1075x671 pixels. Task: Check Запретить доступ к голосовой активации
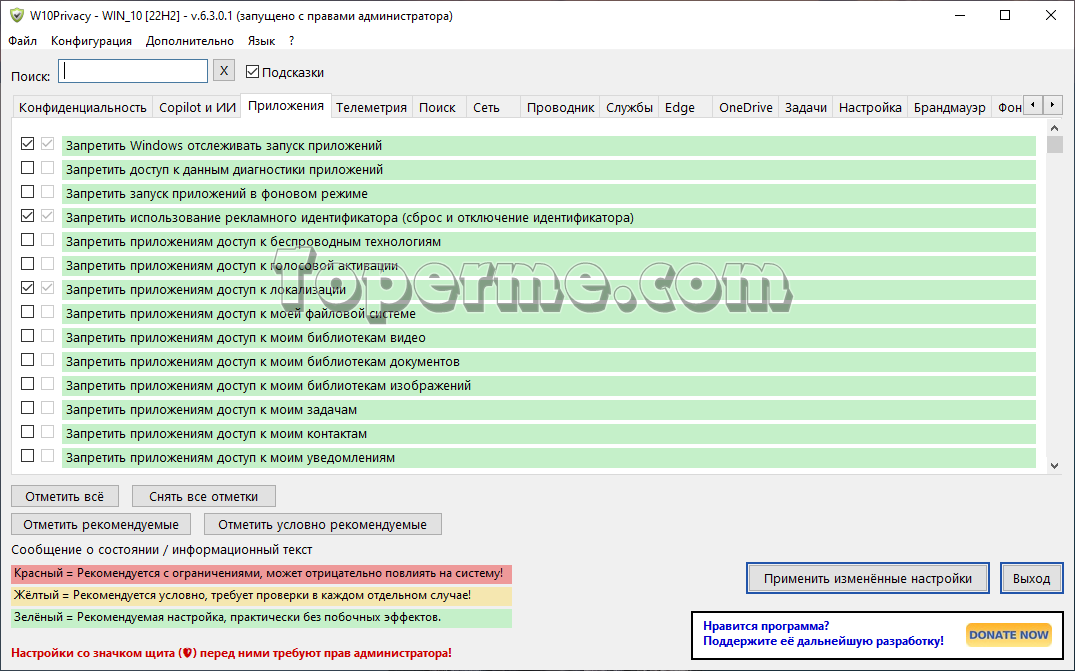(x=27, y=264)
